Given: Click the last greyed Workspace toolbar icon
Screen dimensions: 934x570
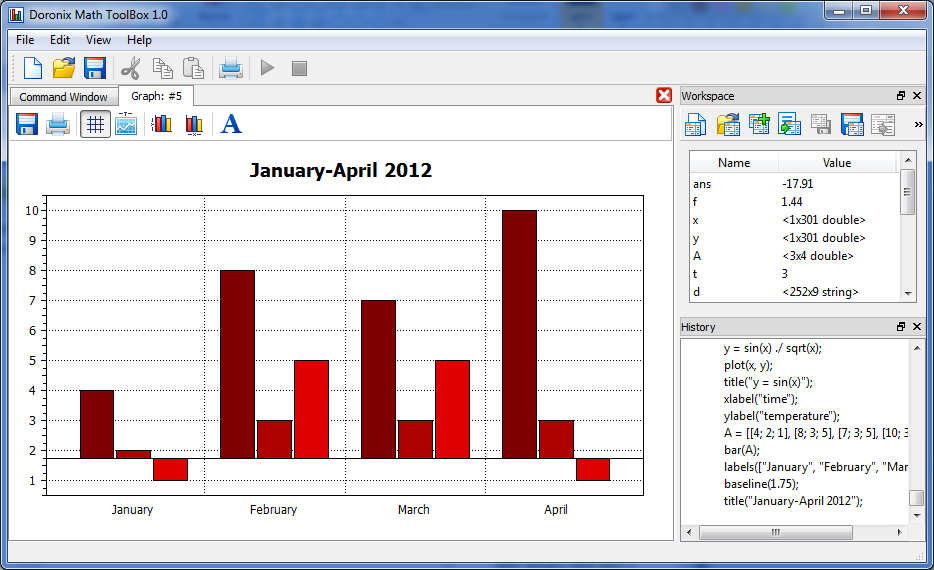Looking at the screenshot, I should pos(883,124).
